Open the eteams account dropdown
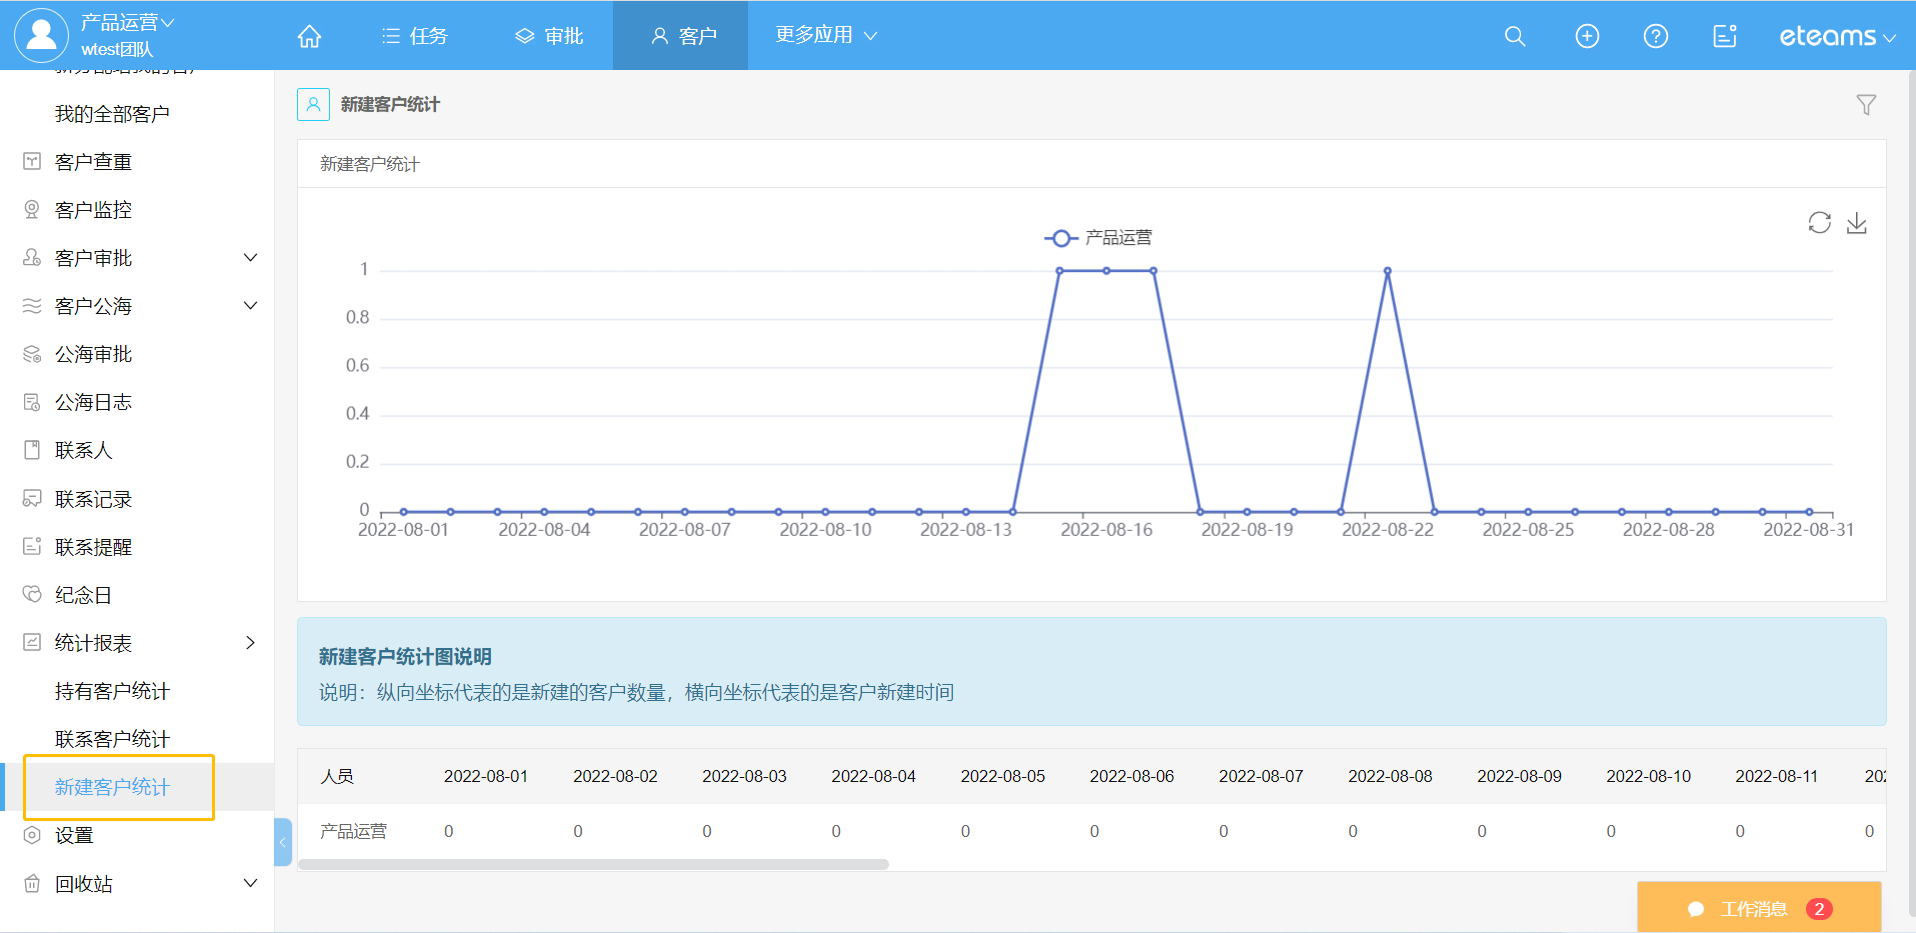1916x933 pixels. point(1836,37)
